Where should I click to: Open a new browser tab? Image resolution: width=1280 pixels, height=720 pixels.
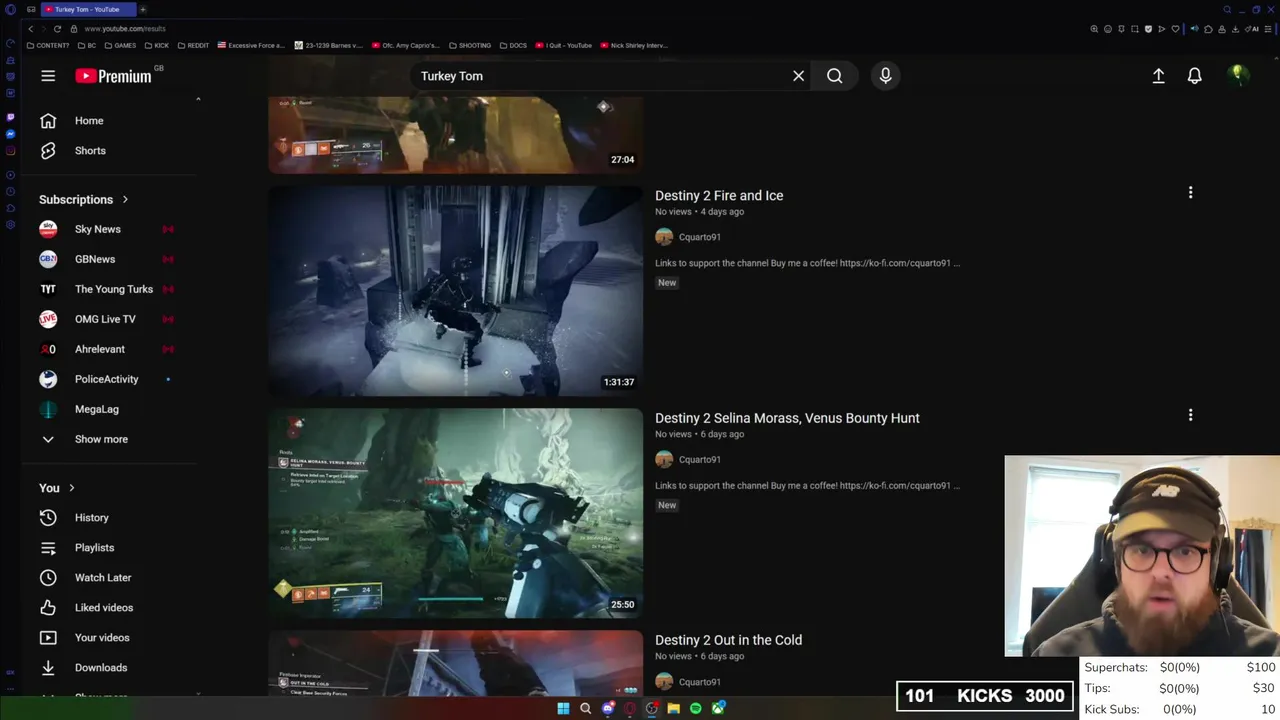[x=143, y=9]
